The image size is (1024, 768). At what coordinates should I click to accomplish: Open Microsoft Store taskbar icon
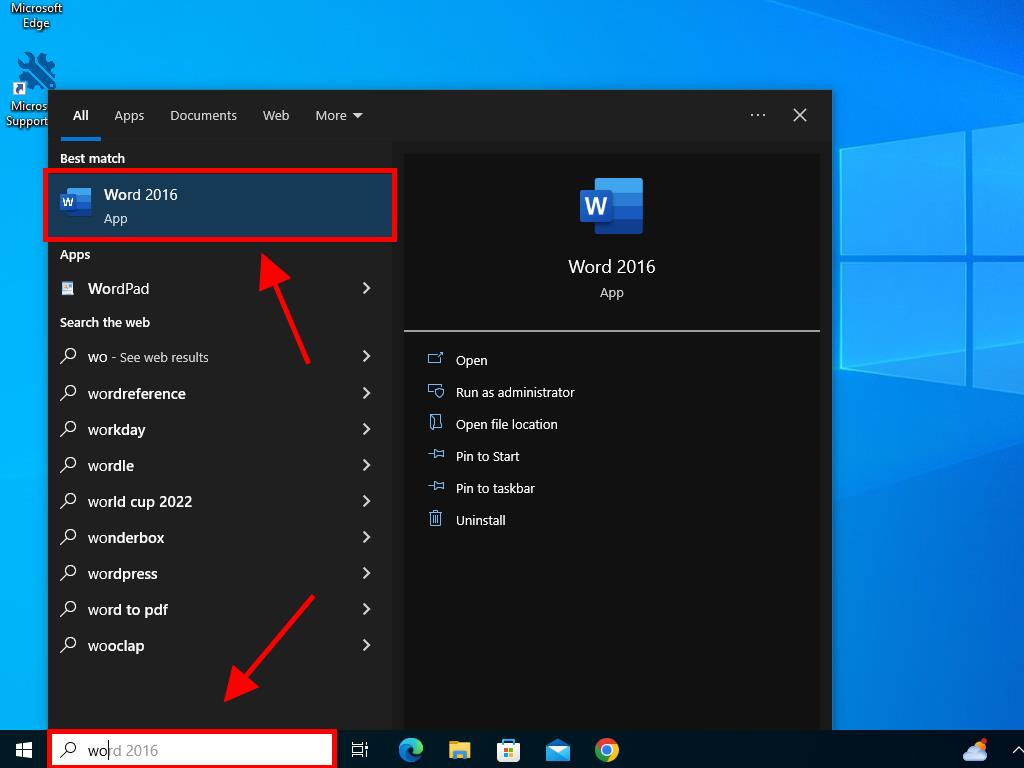tap(508, 750)
